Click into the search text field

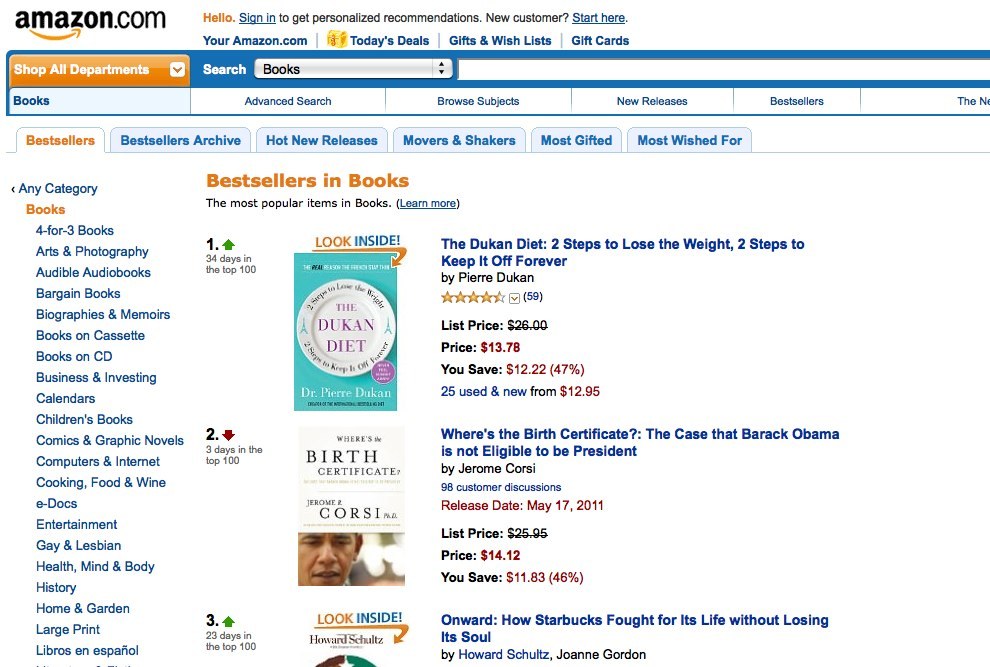point(720,69)
